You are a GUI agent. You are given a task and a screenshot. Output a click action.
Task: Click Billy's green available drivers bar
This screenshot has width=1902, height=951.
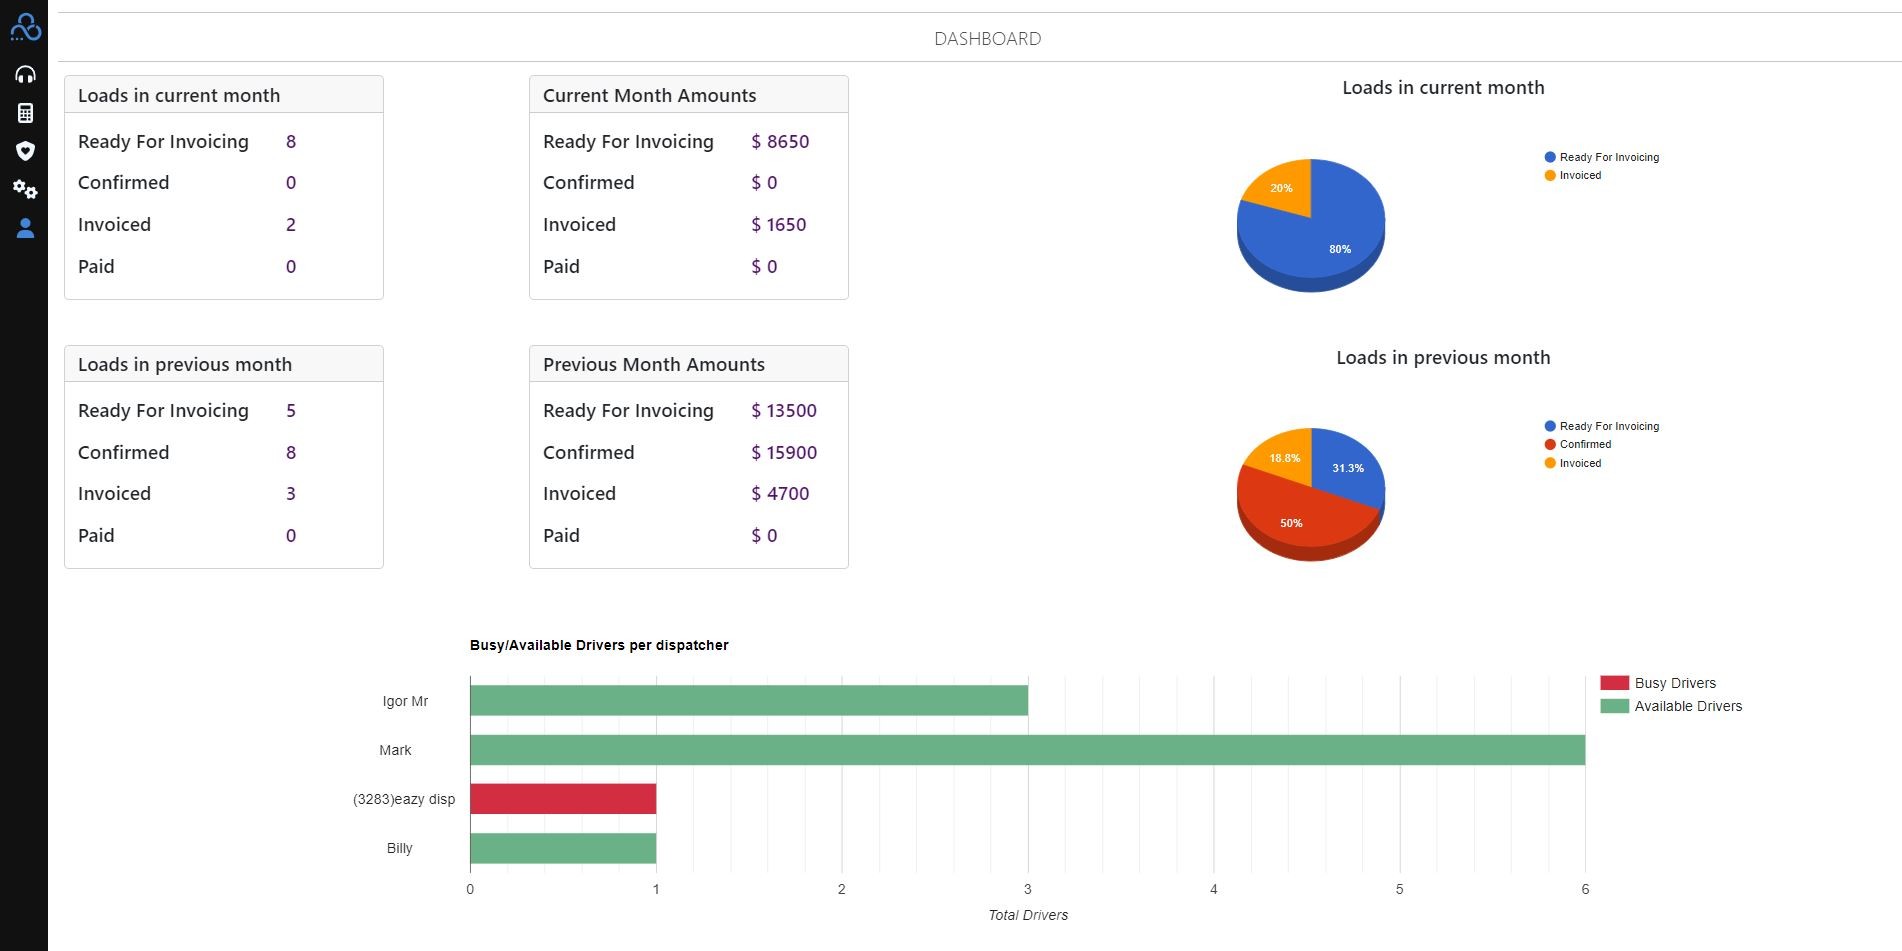[563, 848]
